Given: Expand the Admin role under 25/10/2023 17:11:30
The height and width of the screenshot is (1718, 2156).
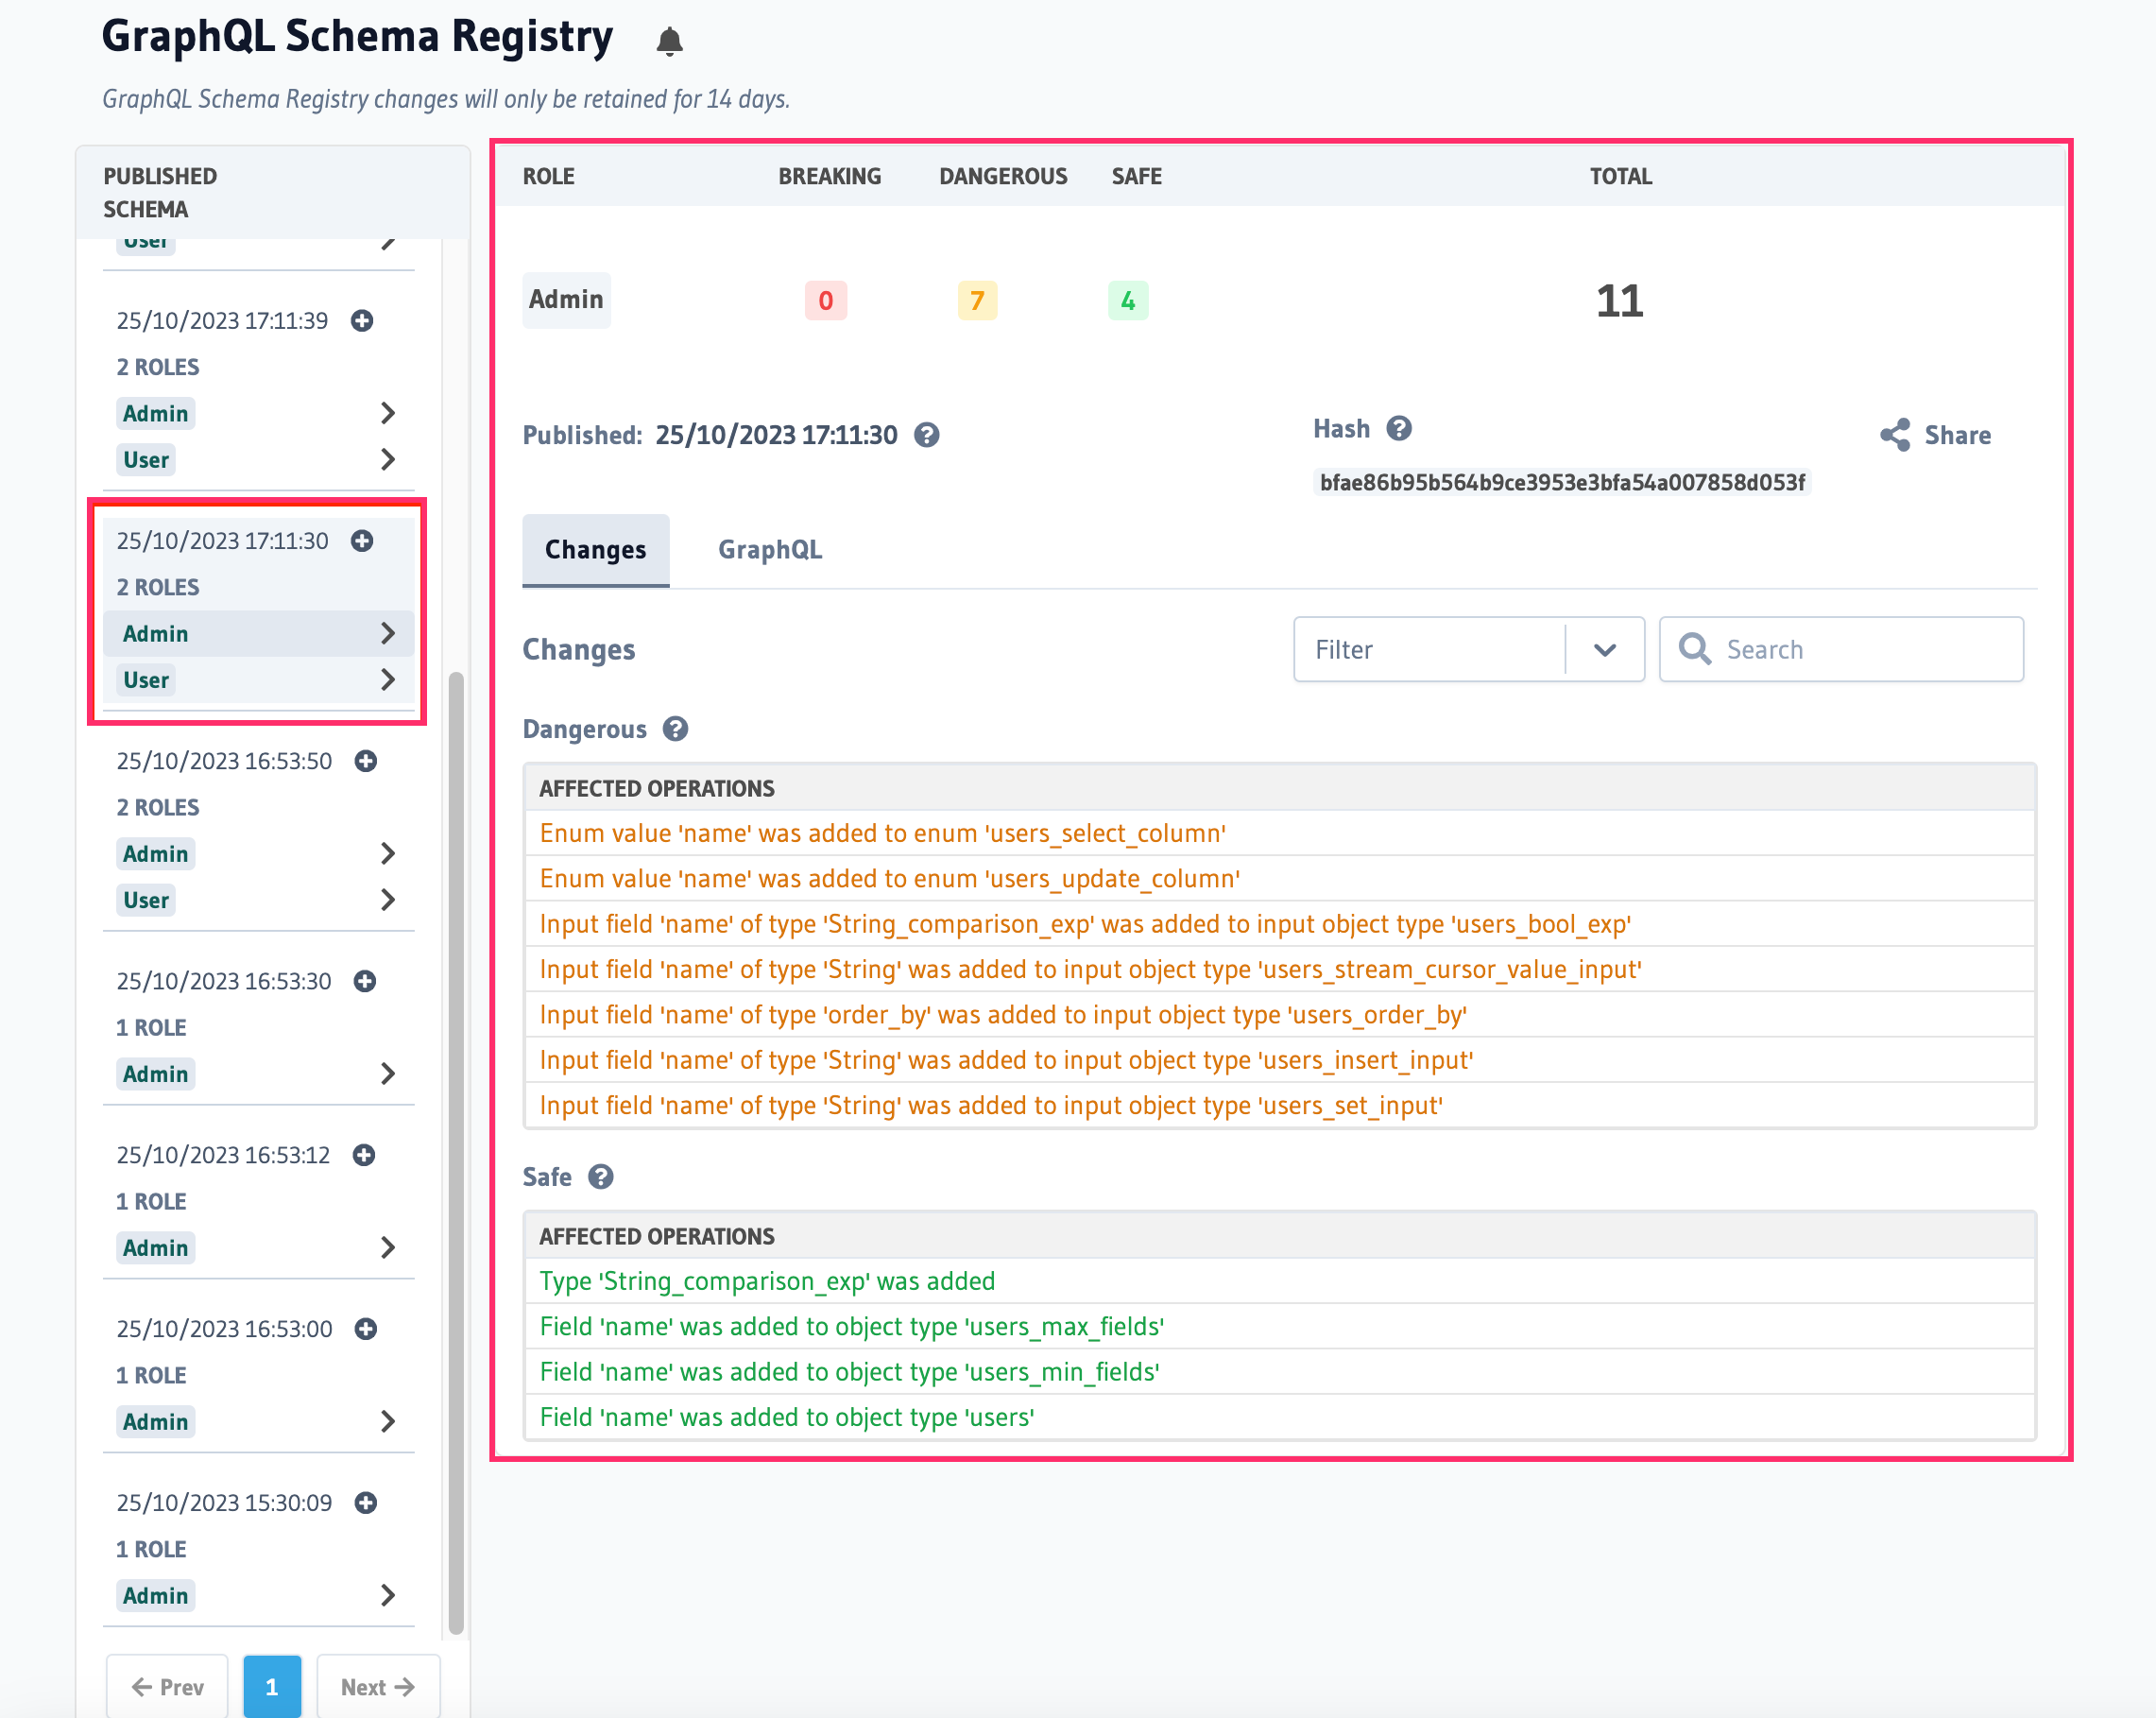Looking at the screenshot, I should pos(388,633).
